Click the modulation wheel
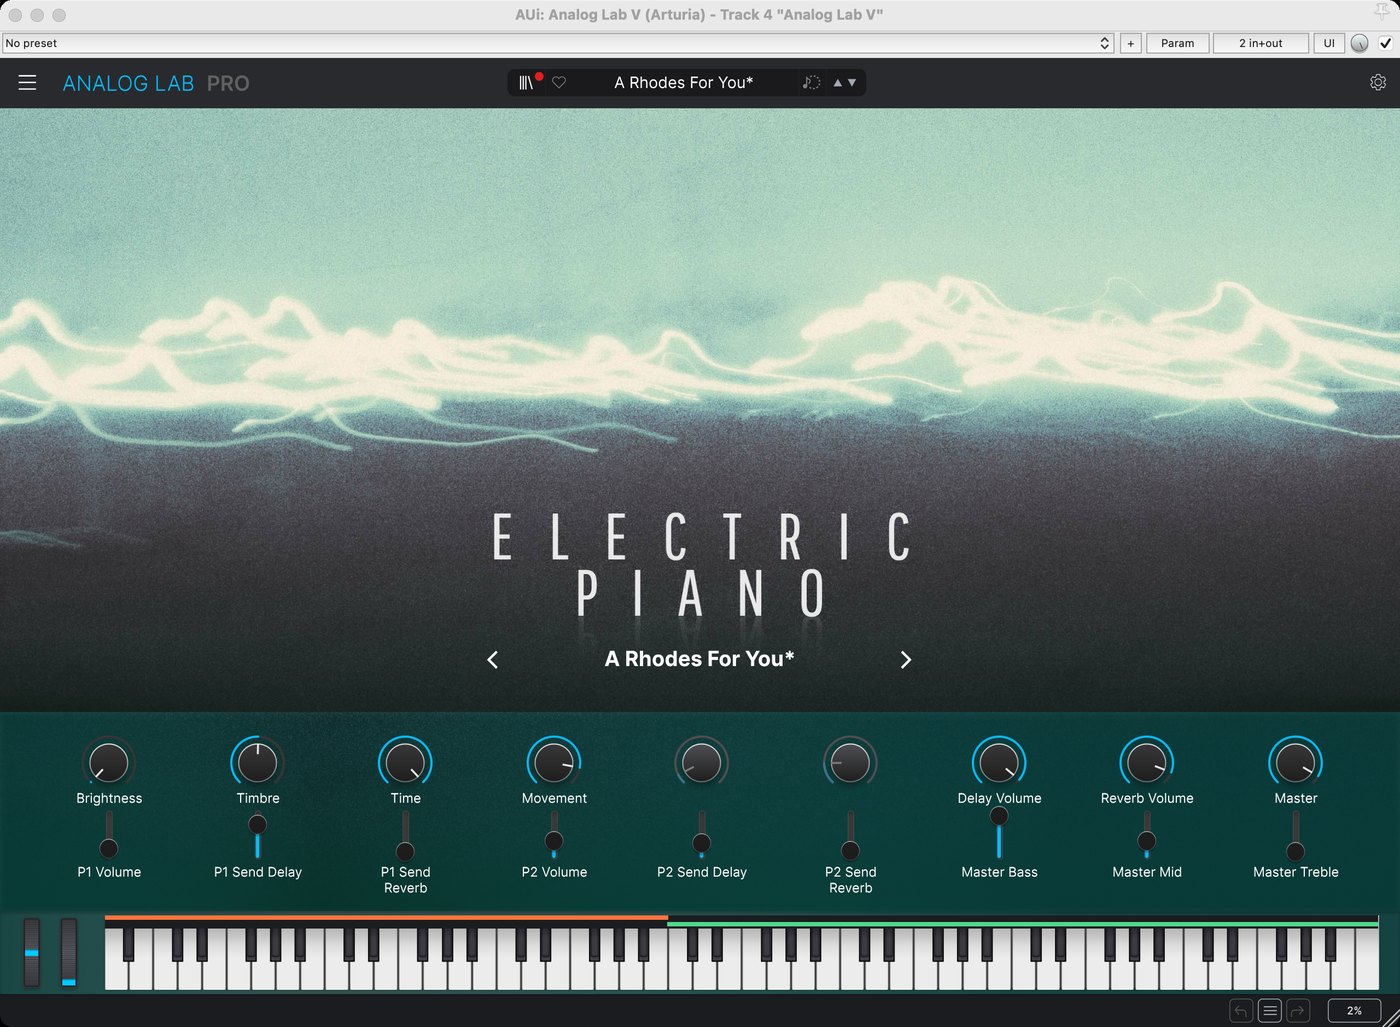 point(69,953)
